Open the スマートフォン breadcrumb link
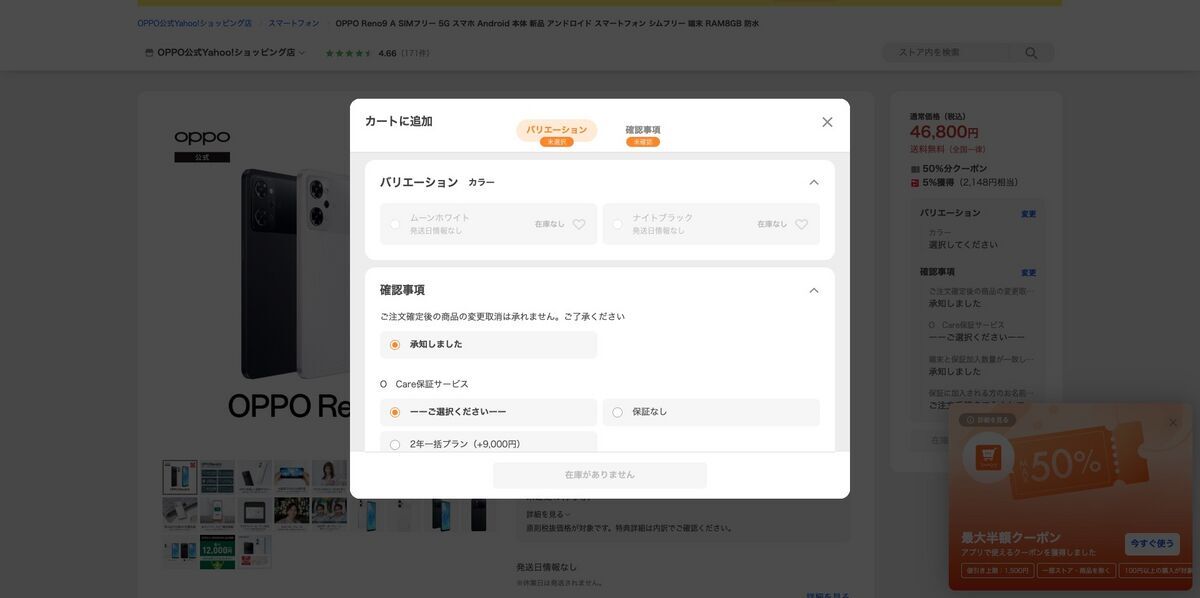 tap(293, 23)
